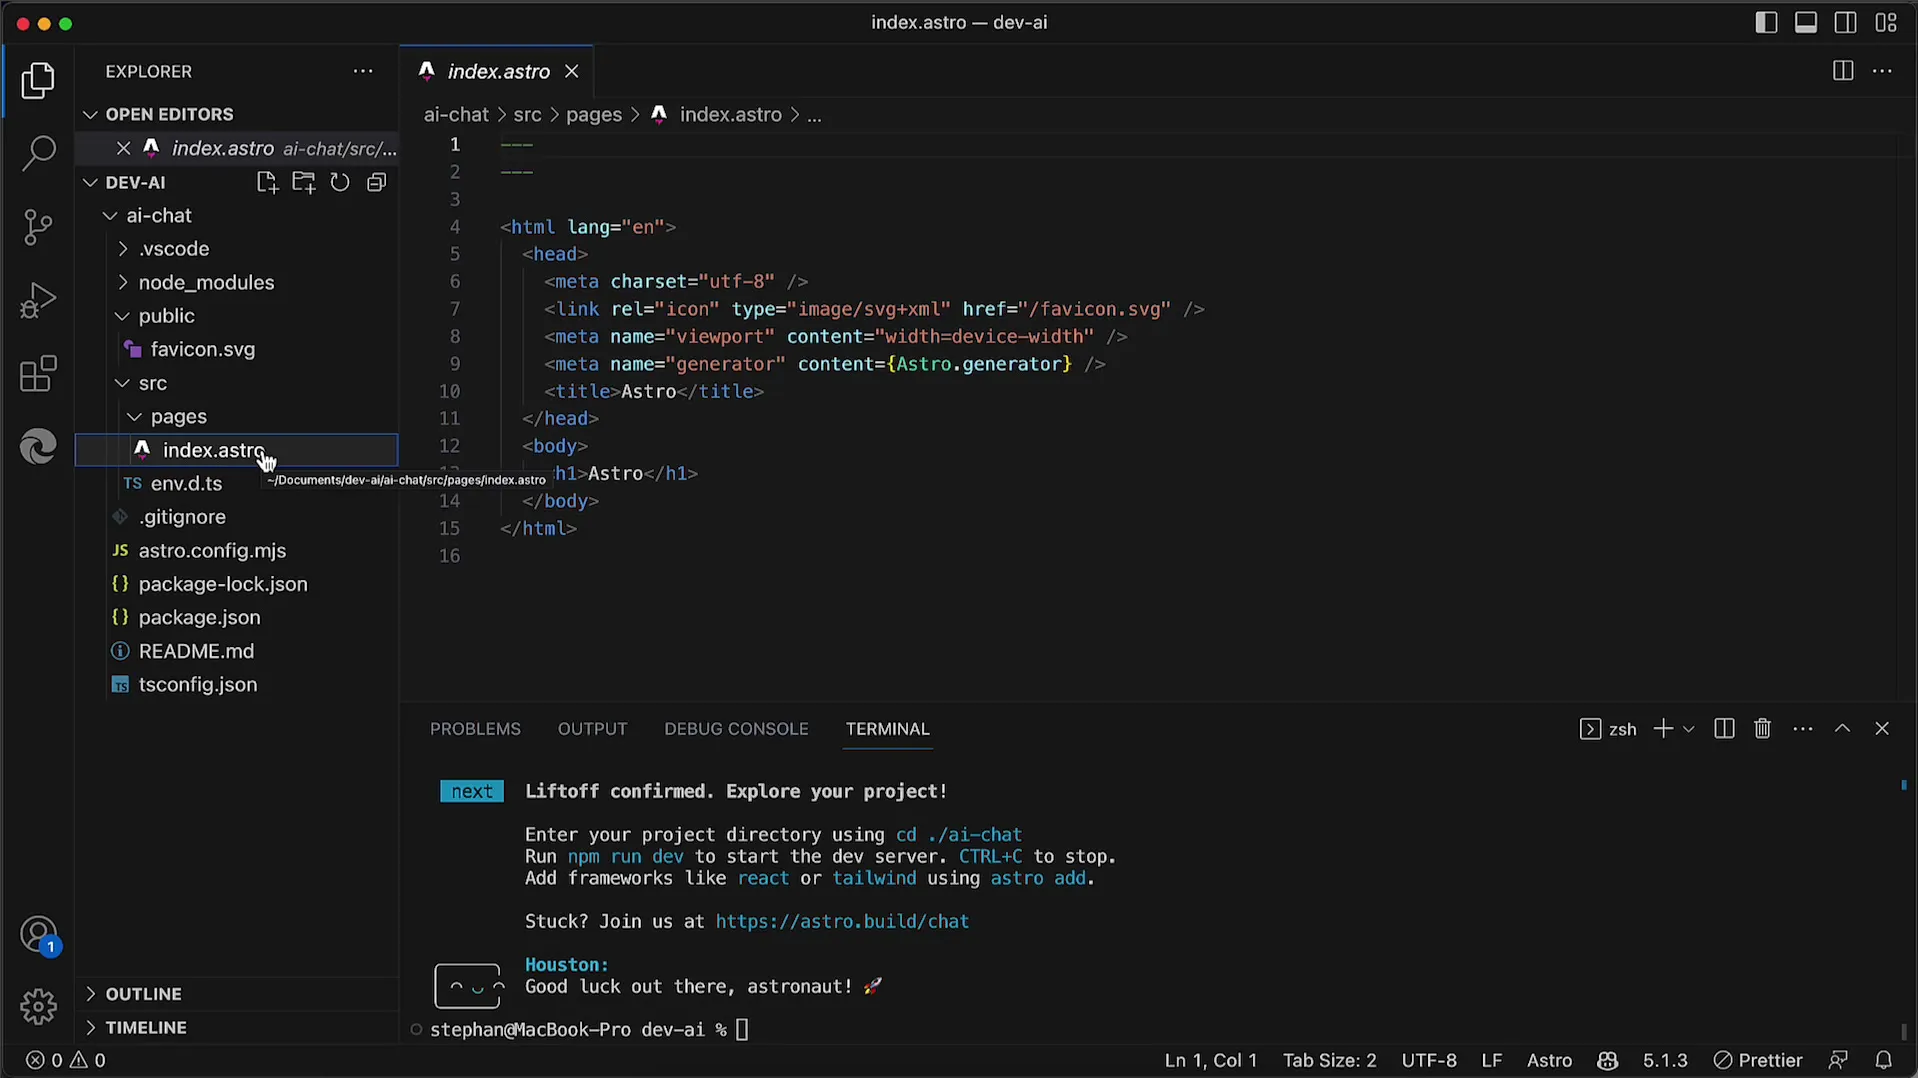Click TypeScript version 5.1.3 in status bar
Image resolution: width=1918 pixels, height=1078 pixels.
[x=1665, y=1060]
